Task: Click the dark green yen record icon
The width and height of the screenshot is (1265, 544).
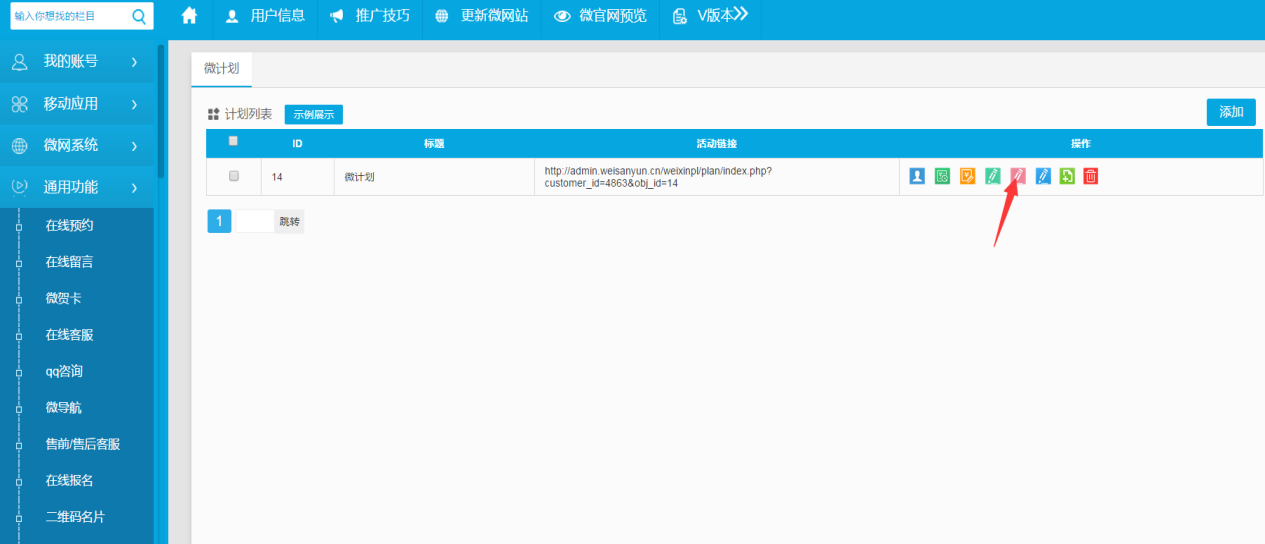Action: pos(942,176)
